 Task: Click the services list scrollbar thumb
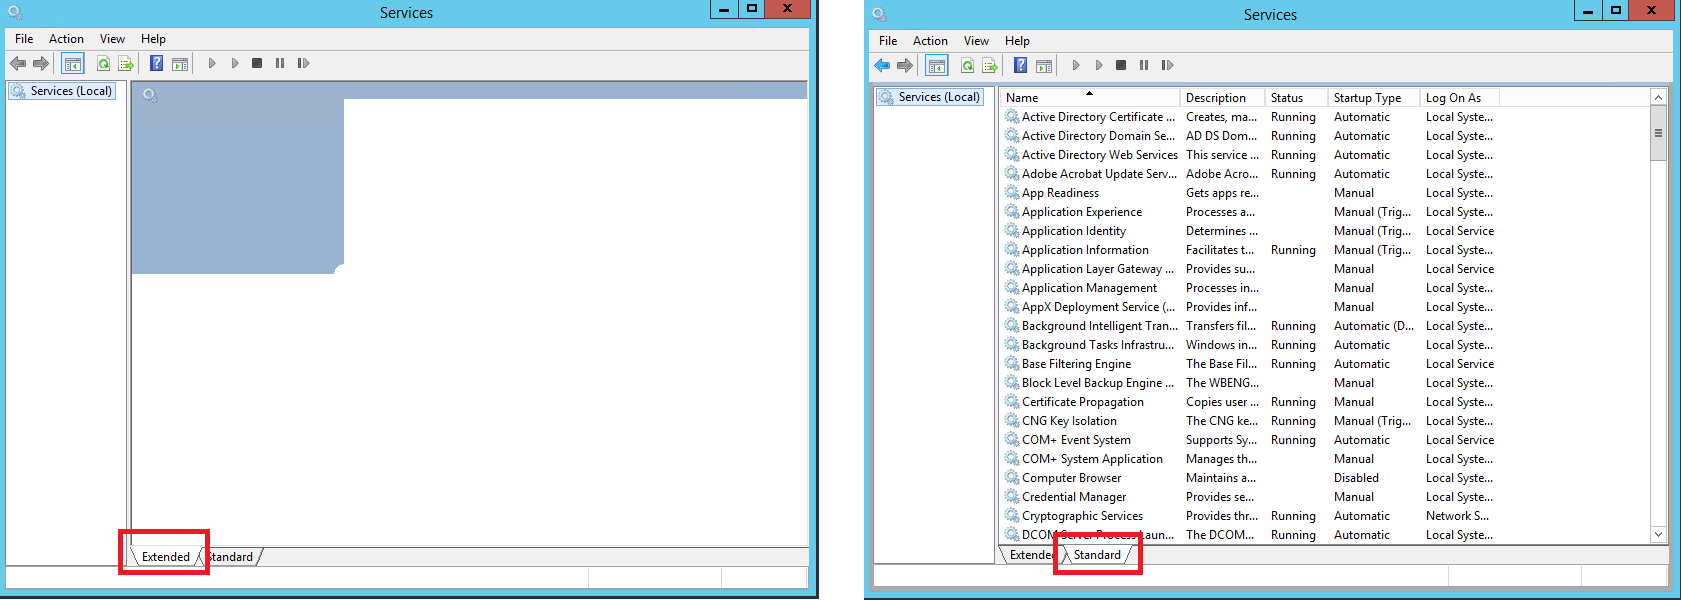pos(1658,133)
